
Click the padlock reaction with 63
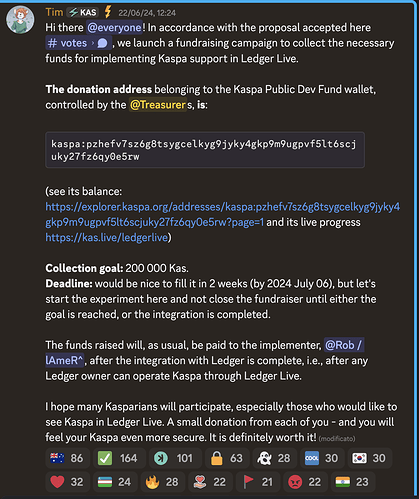(227, 458)
